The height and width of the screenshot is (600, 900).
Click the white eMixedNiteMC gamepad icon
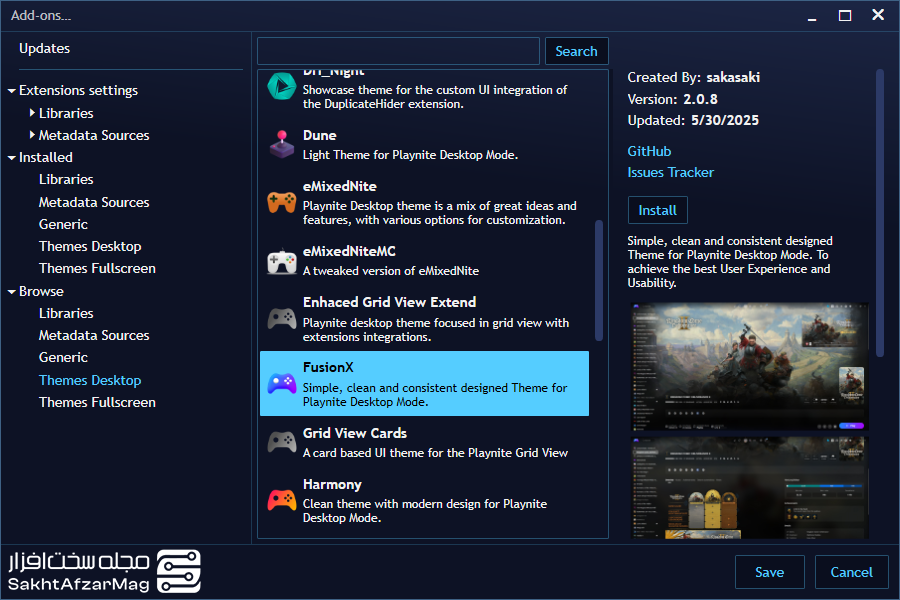tap(282, 261)
